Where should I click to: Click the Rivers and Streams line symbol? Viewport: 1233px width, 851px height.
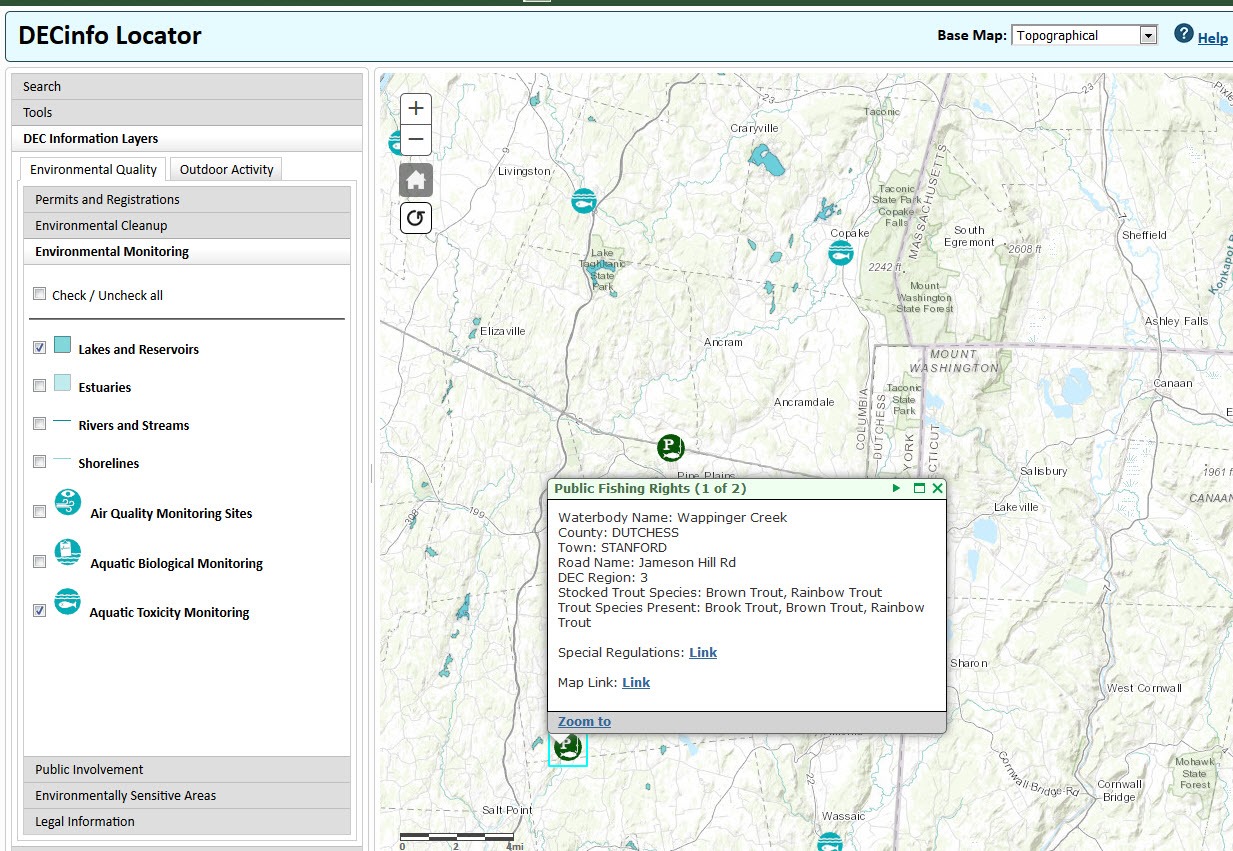pos(62,423)
